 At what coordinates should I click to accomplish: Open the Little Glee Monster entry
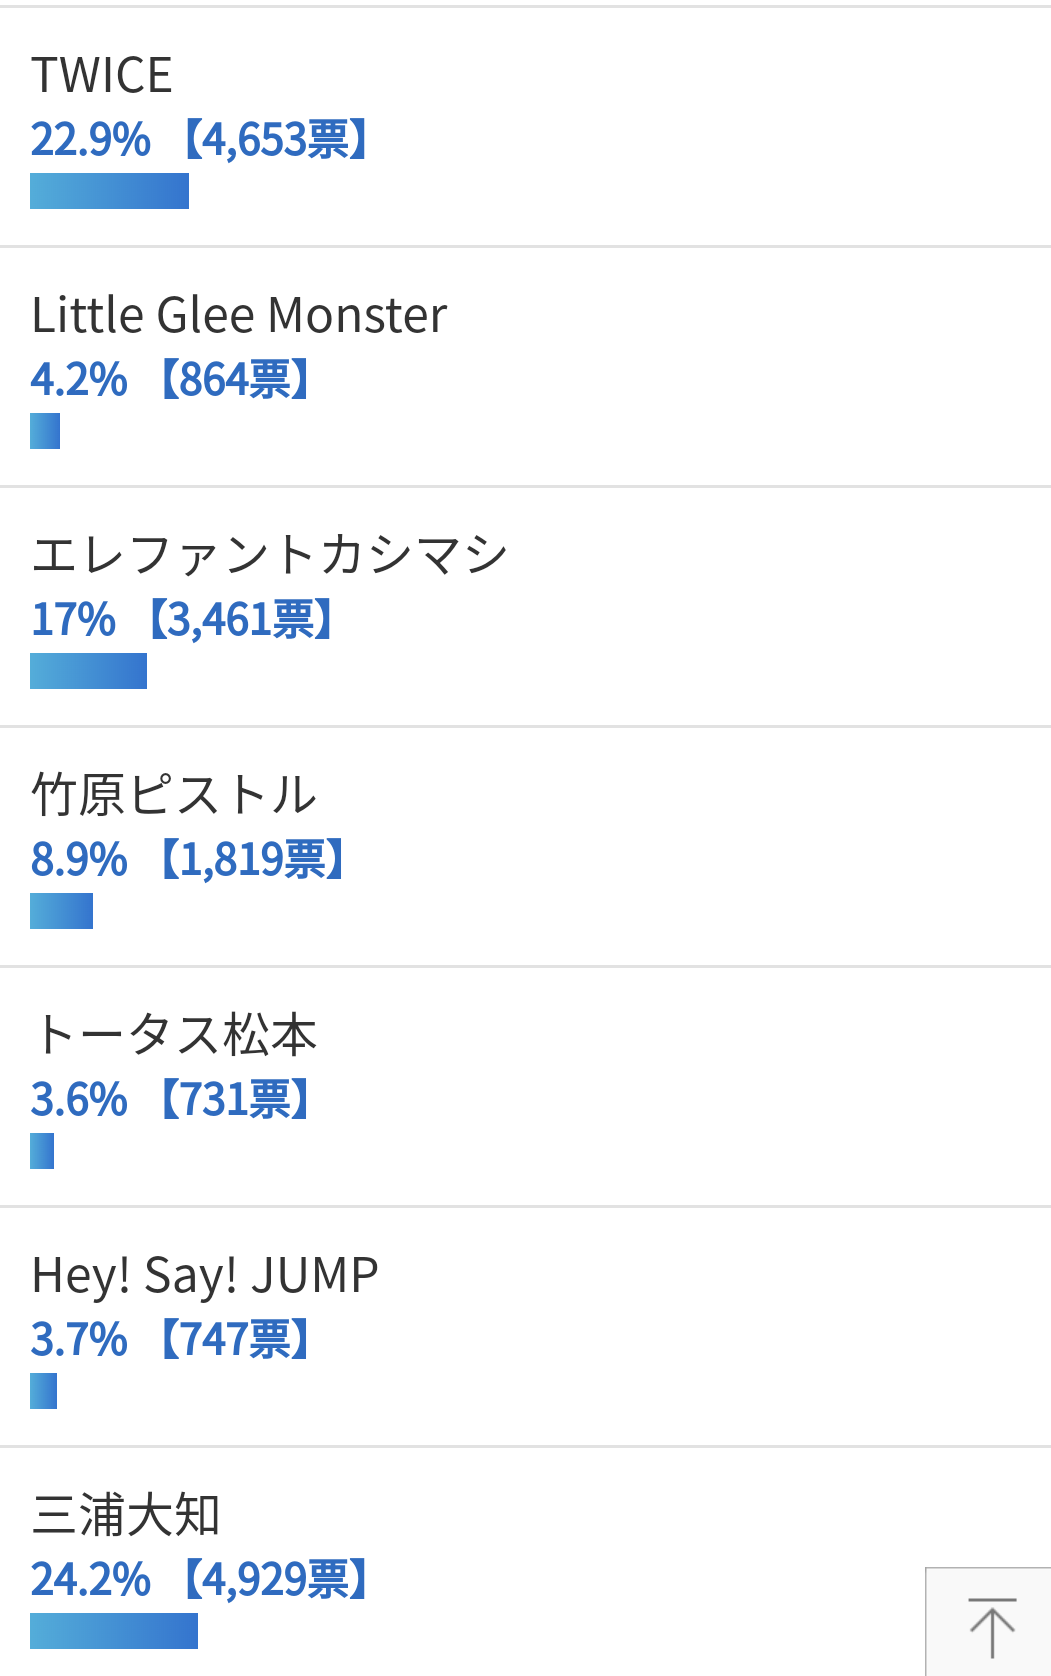[239, 316]
